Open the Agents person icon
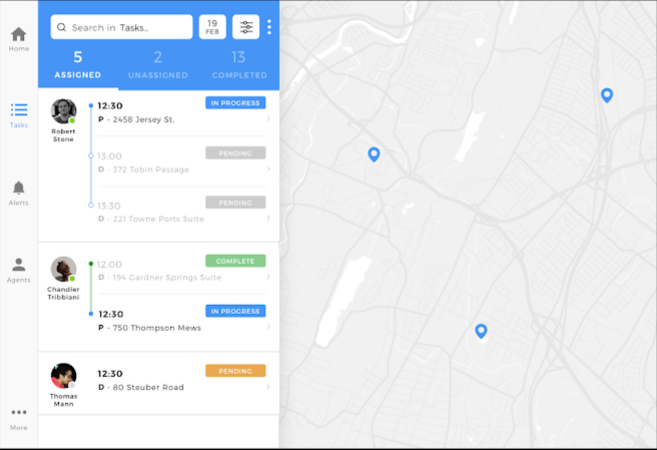The height and width of the screenshot is (450, 657). pos(18,264)
